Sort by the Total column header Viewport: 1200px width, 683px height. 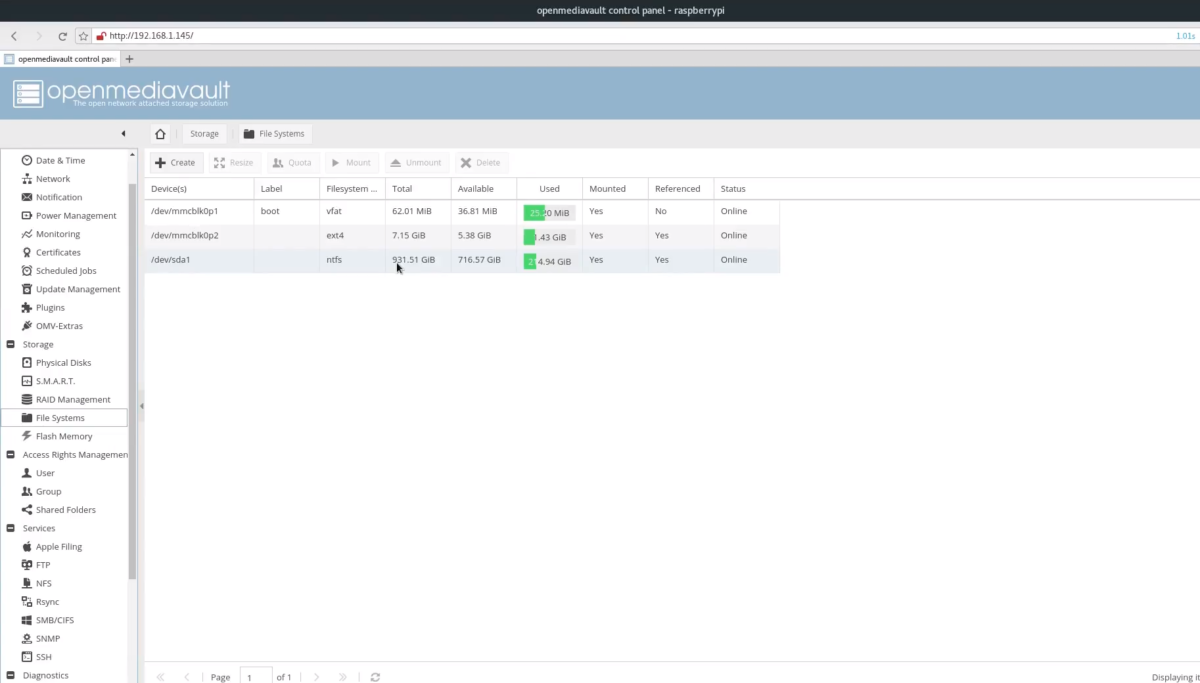pyautogui.click(x=418, y=188)
